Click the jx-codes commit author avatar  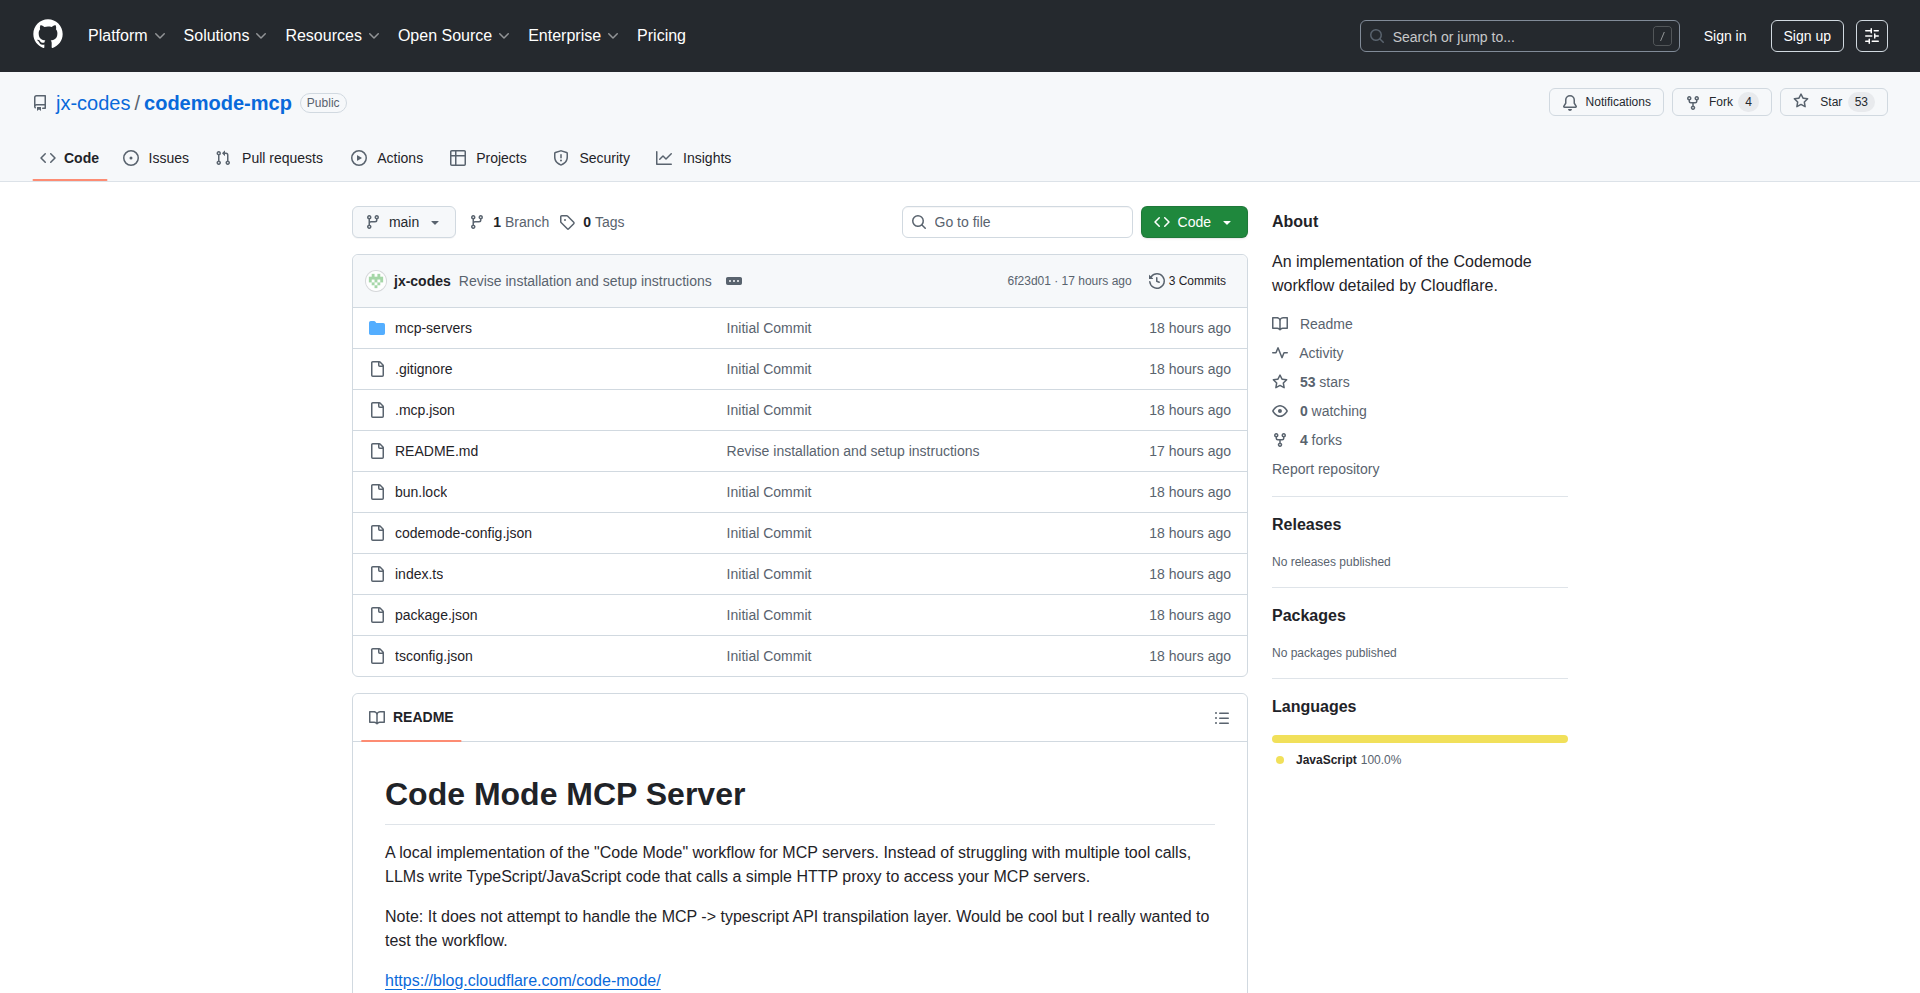(376, 281)
